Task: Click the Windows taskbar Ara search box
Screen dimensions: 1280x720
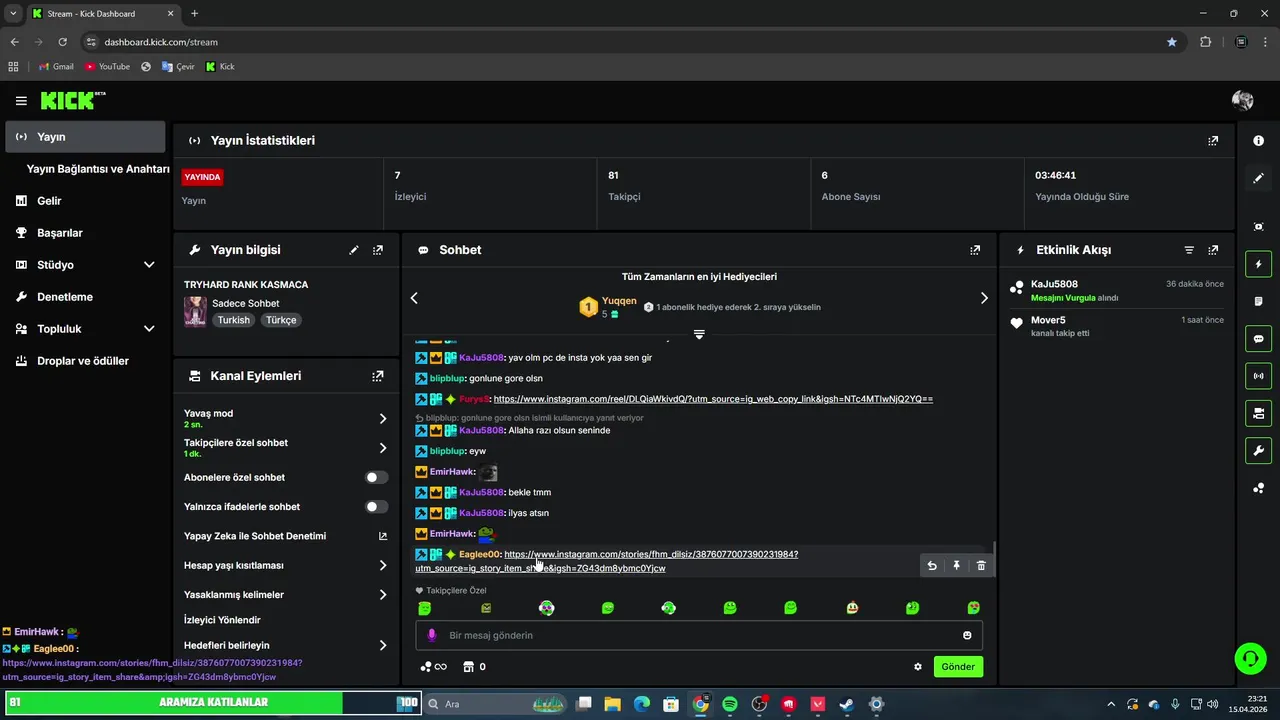Action: [496, 704]
